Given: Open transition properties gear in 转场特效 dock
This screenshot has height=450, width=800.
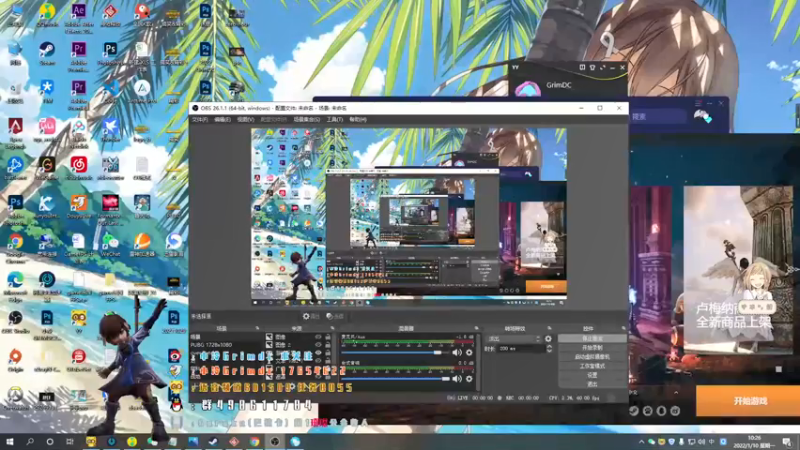Looking at the screenshot, I should pyautogui.click(x=548, y=339).
